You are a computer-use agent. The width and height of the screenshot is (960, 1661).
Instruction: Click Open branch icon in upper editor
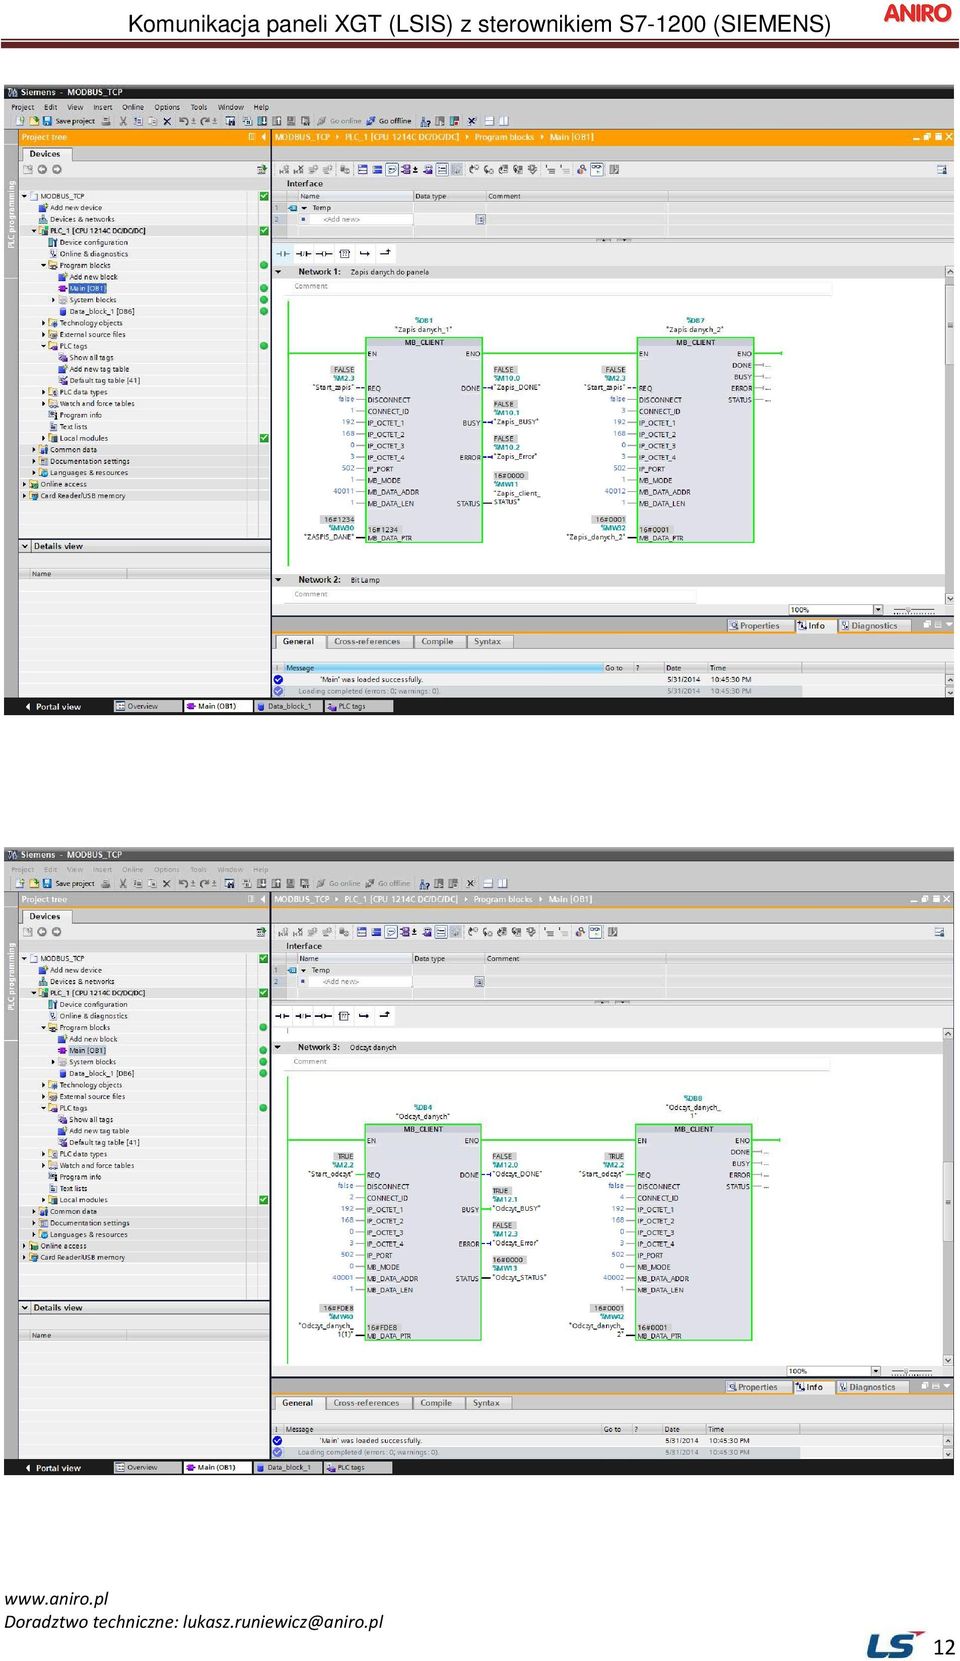click(x=365, y=254)
